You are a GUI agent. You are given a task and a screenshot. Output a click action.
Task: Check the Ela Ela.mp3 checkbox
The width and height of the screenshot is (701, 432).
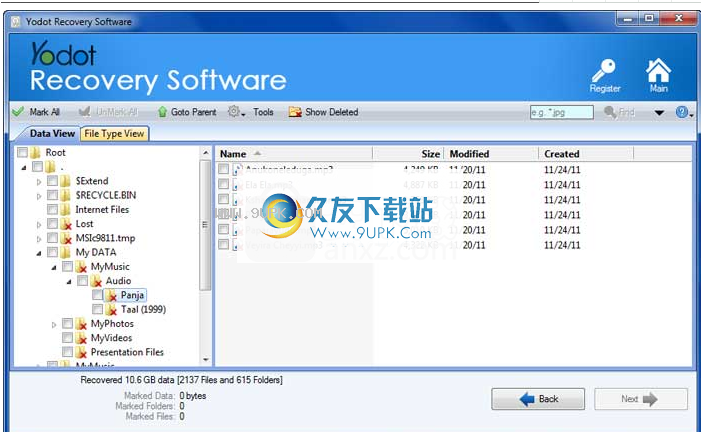click(x=224, y=184)
